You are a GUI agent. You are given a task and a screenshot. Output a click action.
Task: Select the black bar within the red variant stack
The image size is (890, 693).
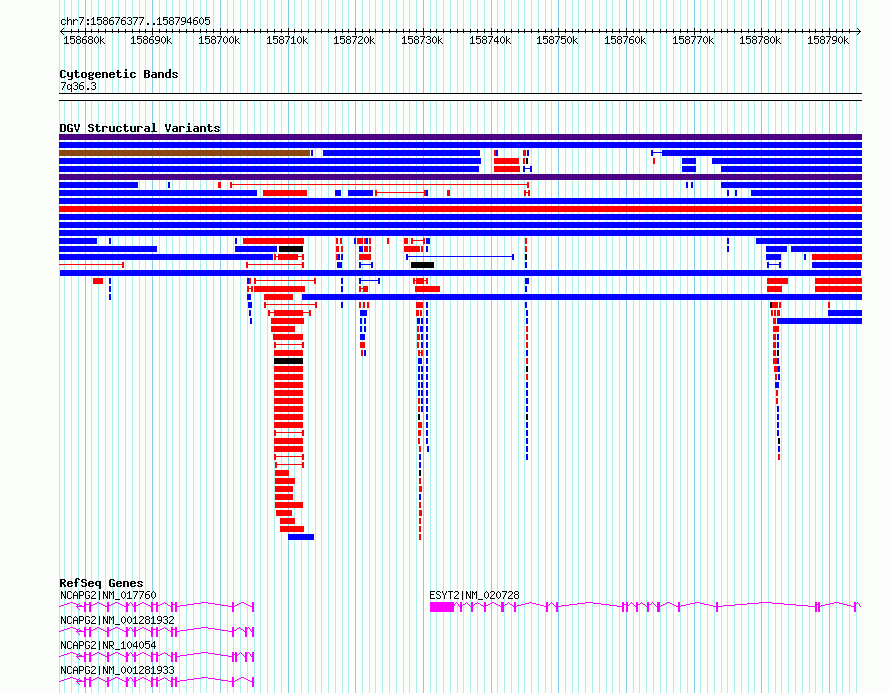click(288, 361)
